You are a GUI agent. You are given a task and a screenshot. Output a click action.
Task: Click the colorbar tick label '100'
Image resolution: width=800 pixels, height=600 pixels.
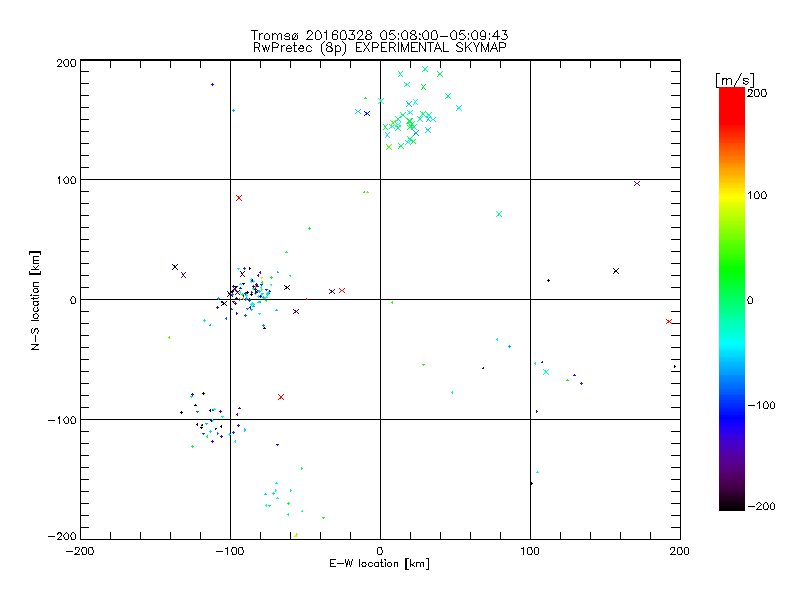pyautogui.click(x=757, y=195)
